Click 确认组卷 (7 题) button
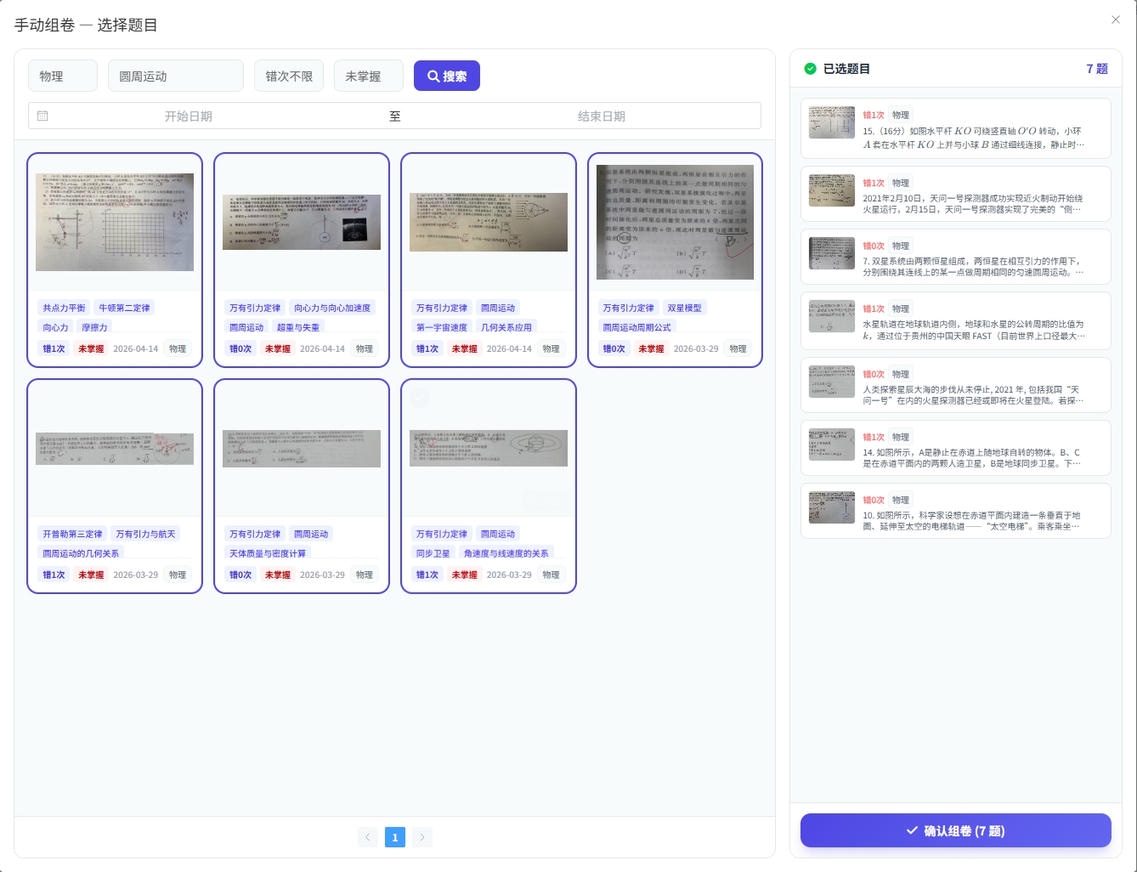This screenshot has width=1137, height=872. click(x=956, y=831)
